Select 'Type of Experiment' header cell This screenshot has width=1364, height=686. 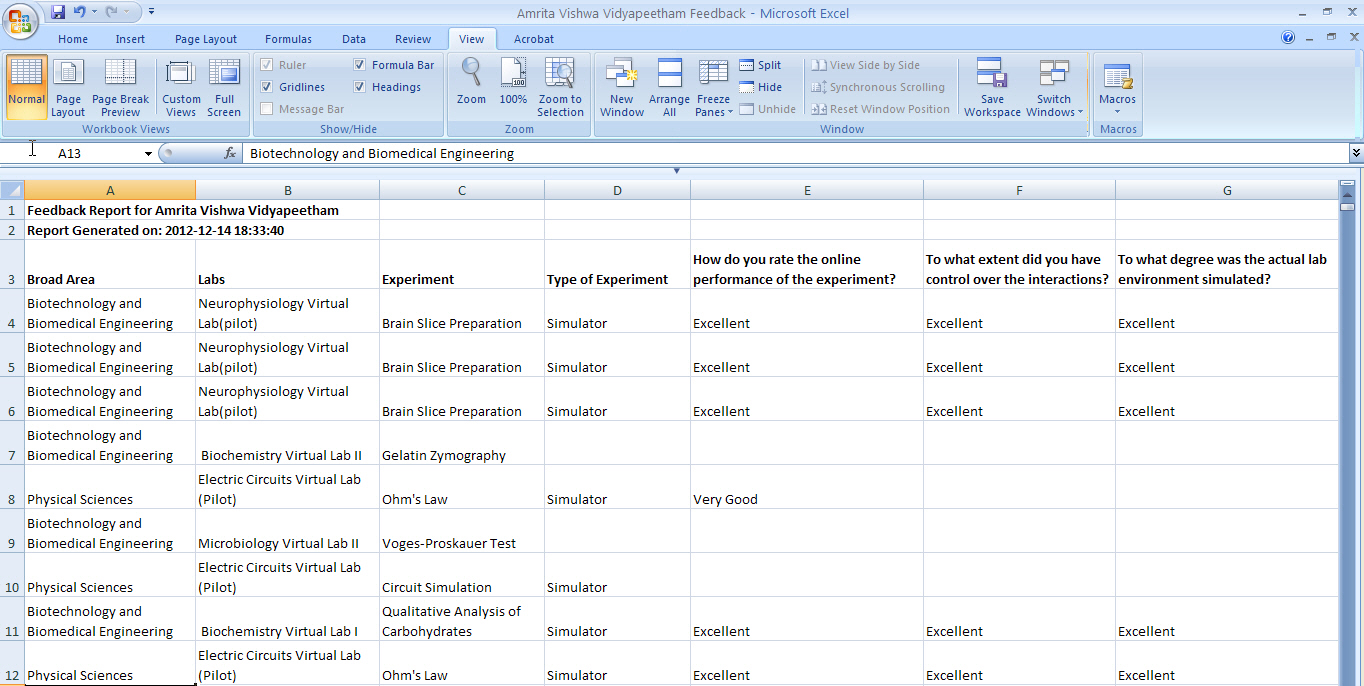click(617, 265)
